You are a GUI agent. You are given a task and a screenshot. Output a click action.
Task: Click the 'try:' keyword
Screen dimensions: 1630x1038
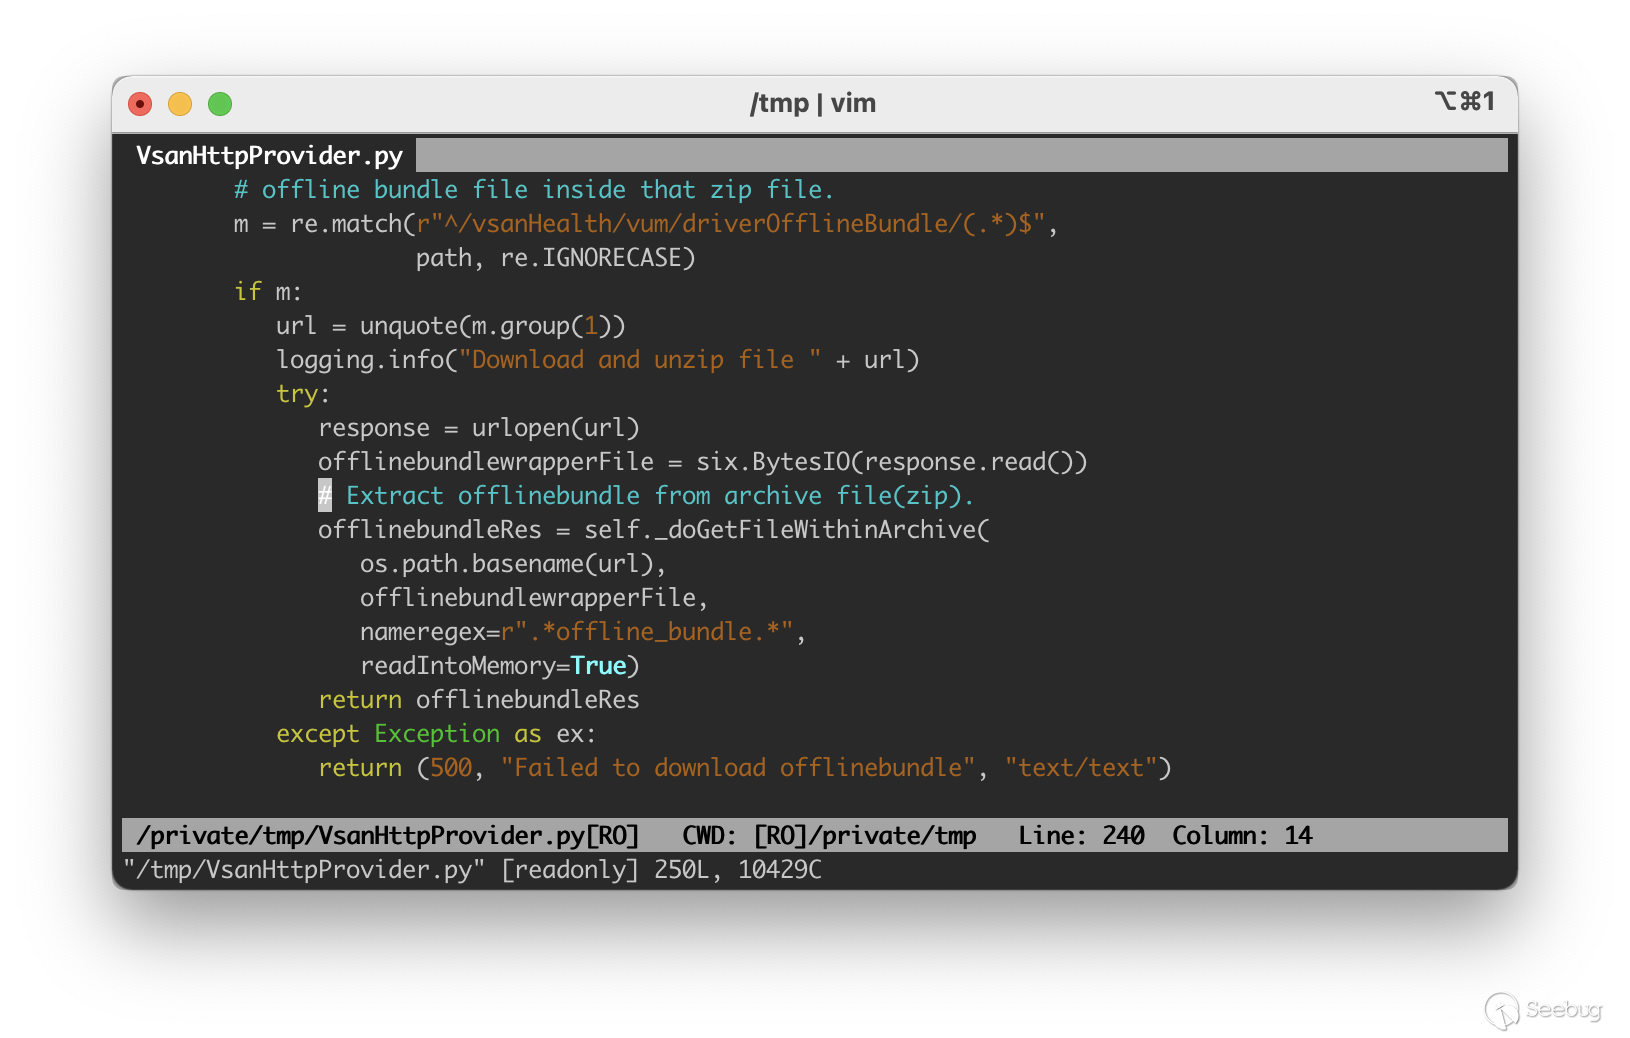coord(303,394)
